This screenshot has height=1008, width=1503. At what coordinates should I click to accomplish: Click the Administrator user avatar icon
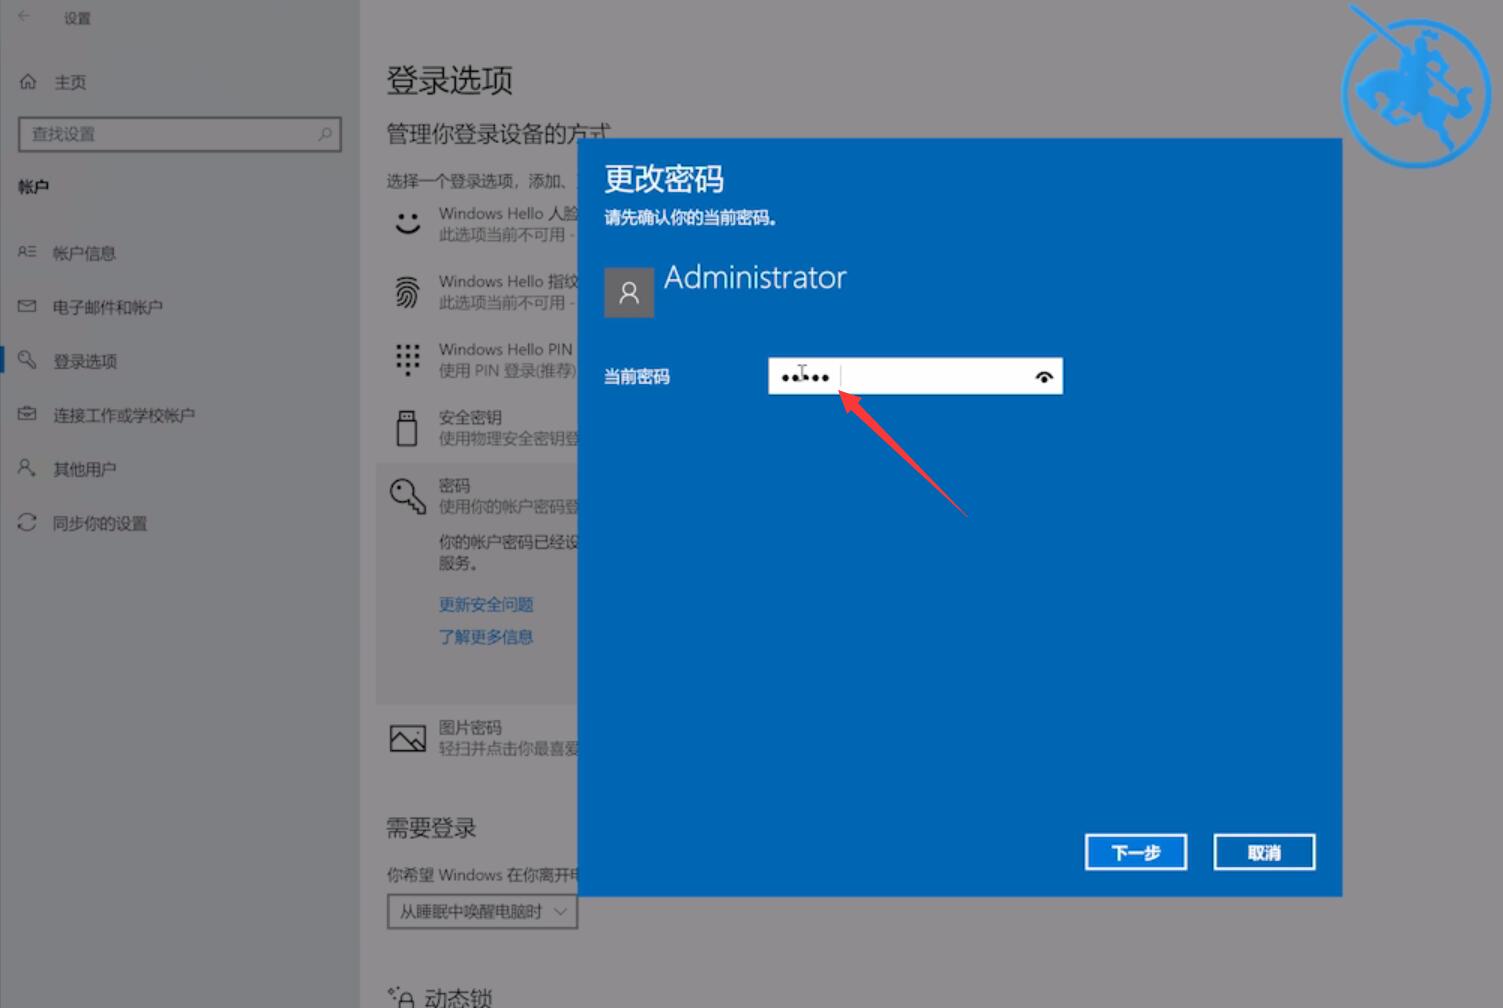629,292
